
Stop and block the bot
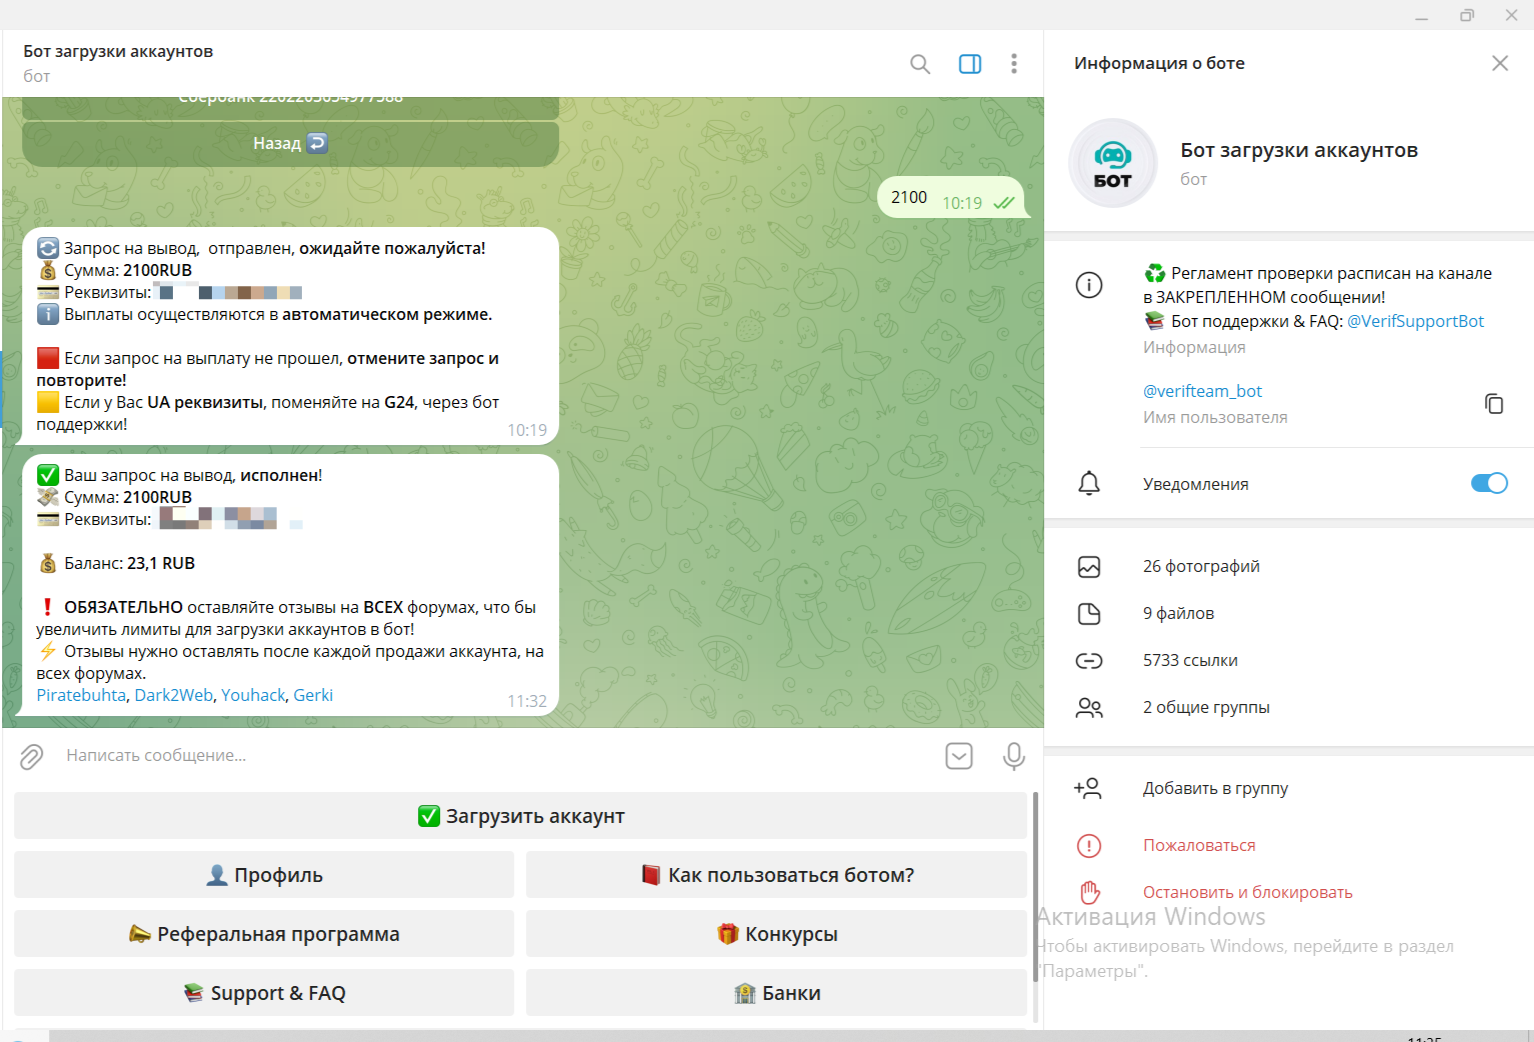[1246, 892]
